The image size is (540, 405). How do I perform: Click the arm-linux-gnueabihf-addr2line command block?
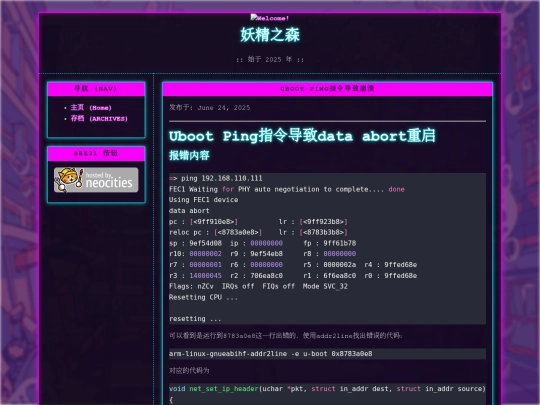click(x=327, y=354)
